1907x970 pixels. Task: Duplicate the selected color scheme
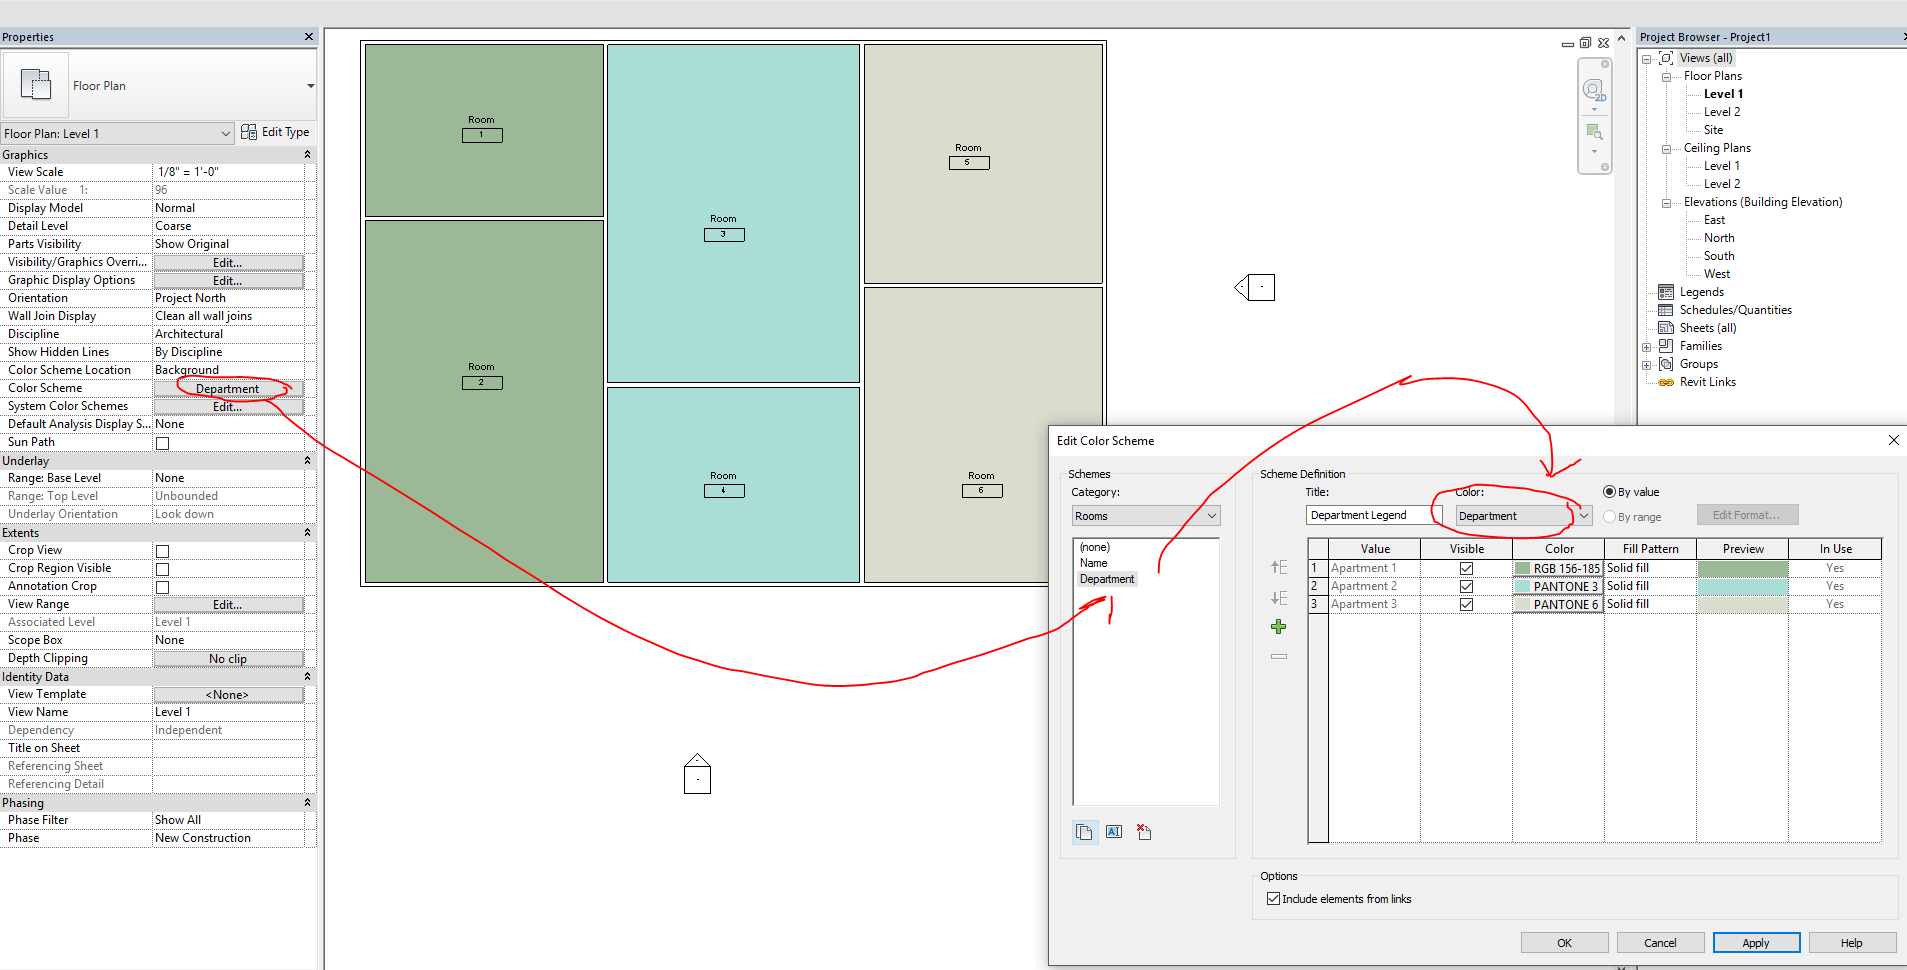point(1084,831)
